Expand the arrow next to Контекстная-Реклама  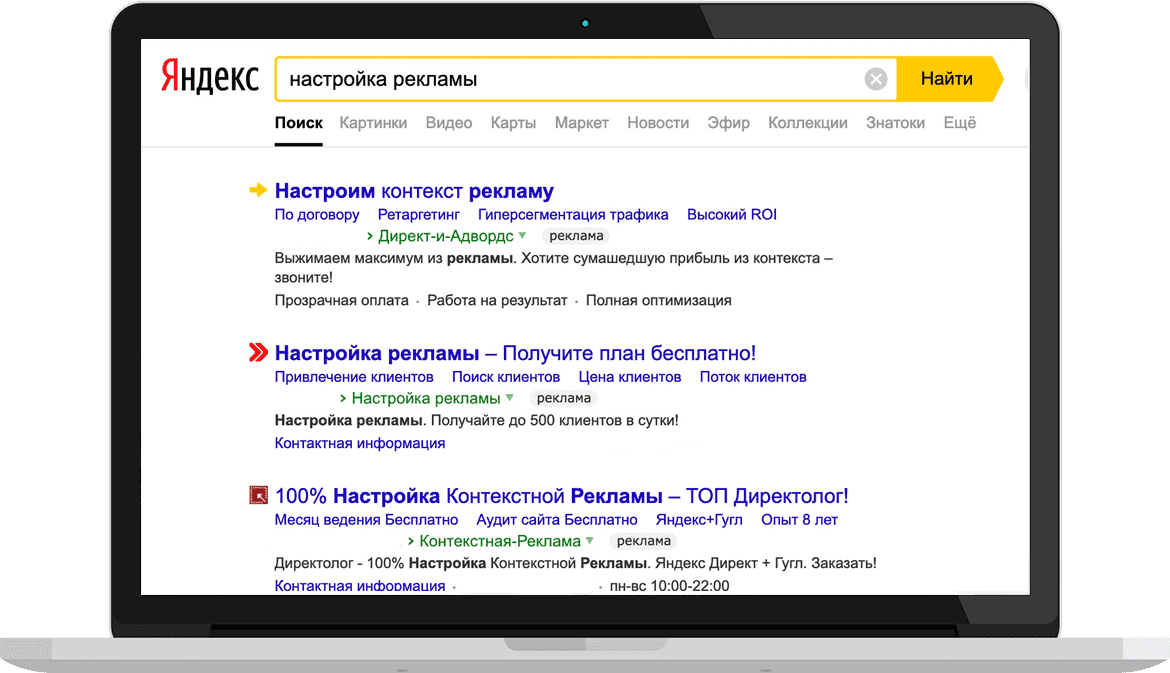point(589,540)
